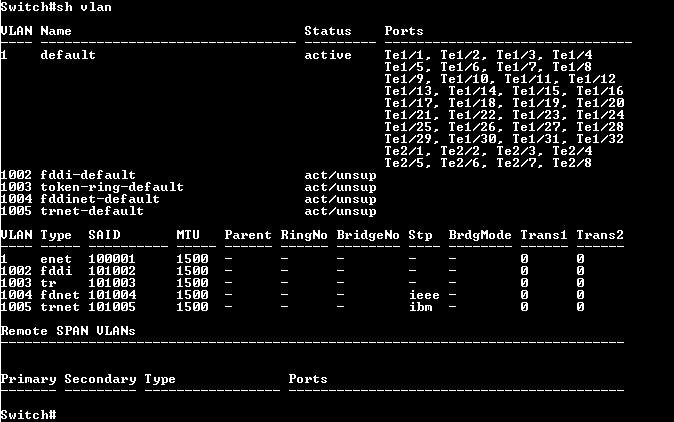Image resolution: width=674 pixels, height=422 pixels.
Task: Click the 'ieee' Stp value
Action: pos(424,295)
